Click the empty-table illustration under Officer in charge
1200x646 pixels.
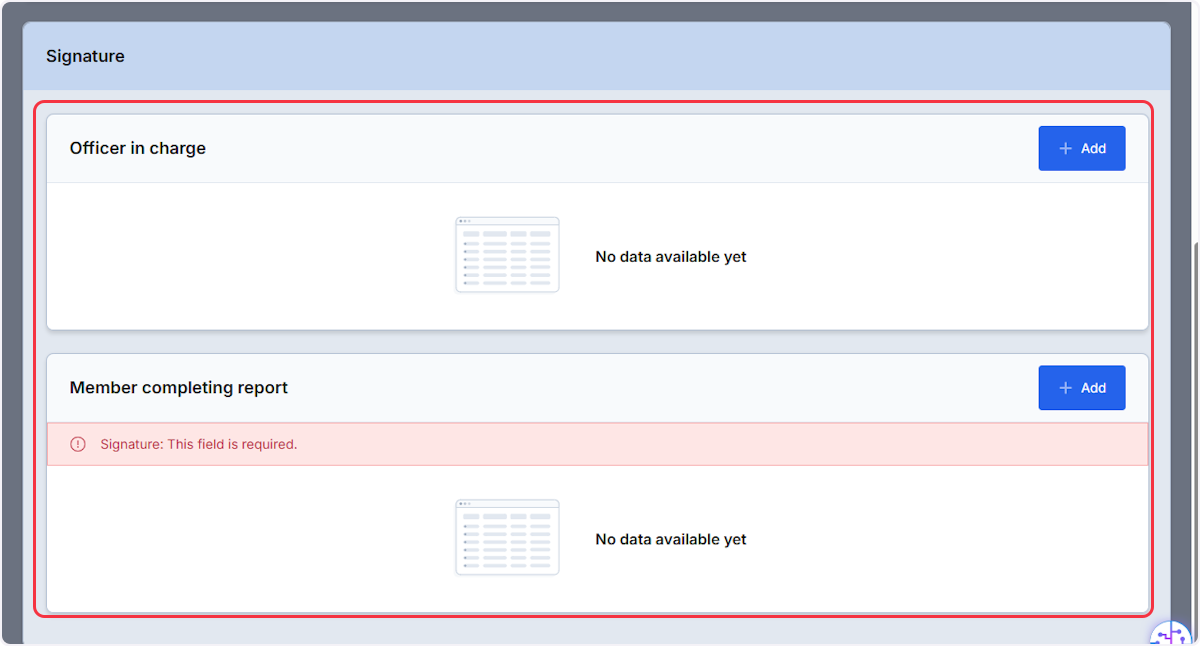[507, 255]
